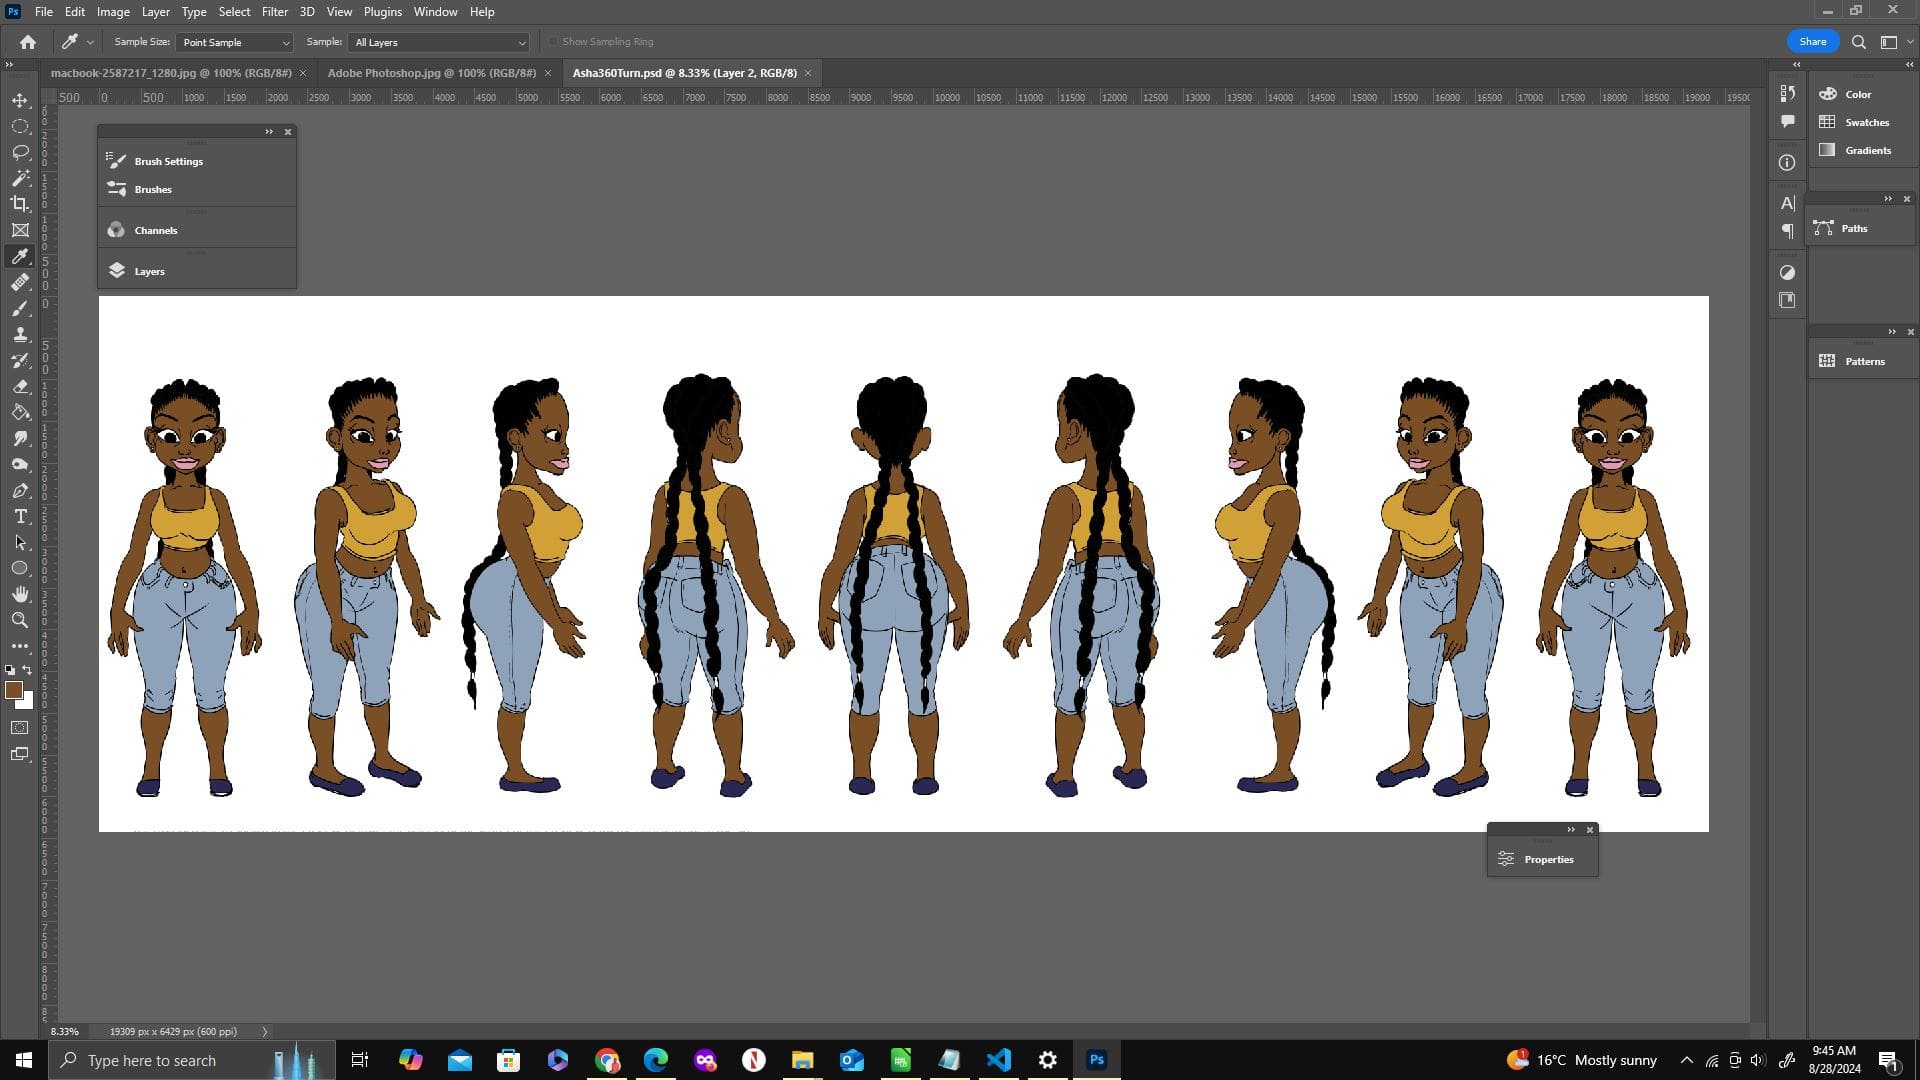
Task: Open the Character panel icon
Action: click(x=1787, y=203)
